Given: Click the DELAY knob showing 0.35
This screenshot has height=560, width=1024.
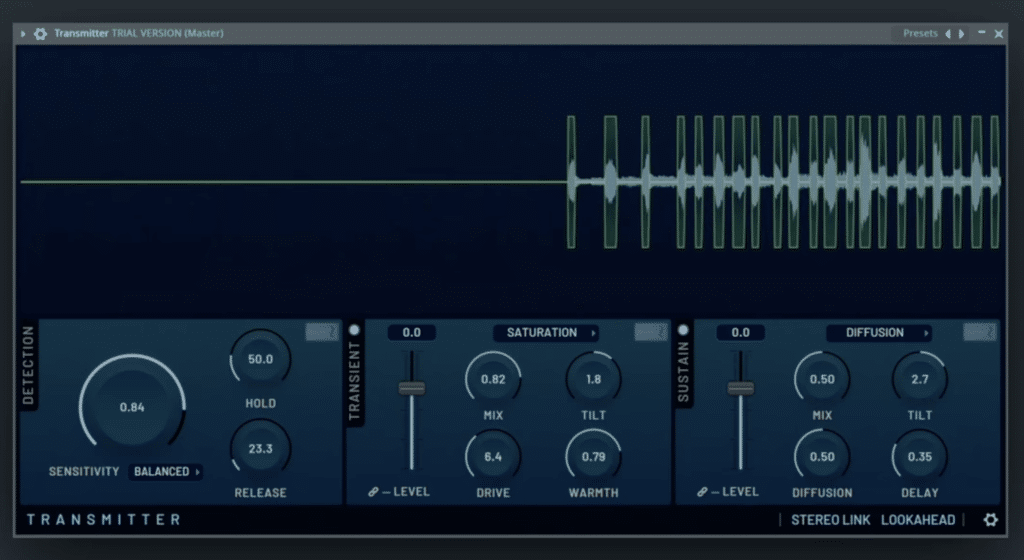Looking at the screenshot, I should coord(920,457).
